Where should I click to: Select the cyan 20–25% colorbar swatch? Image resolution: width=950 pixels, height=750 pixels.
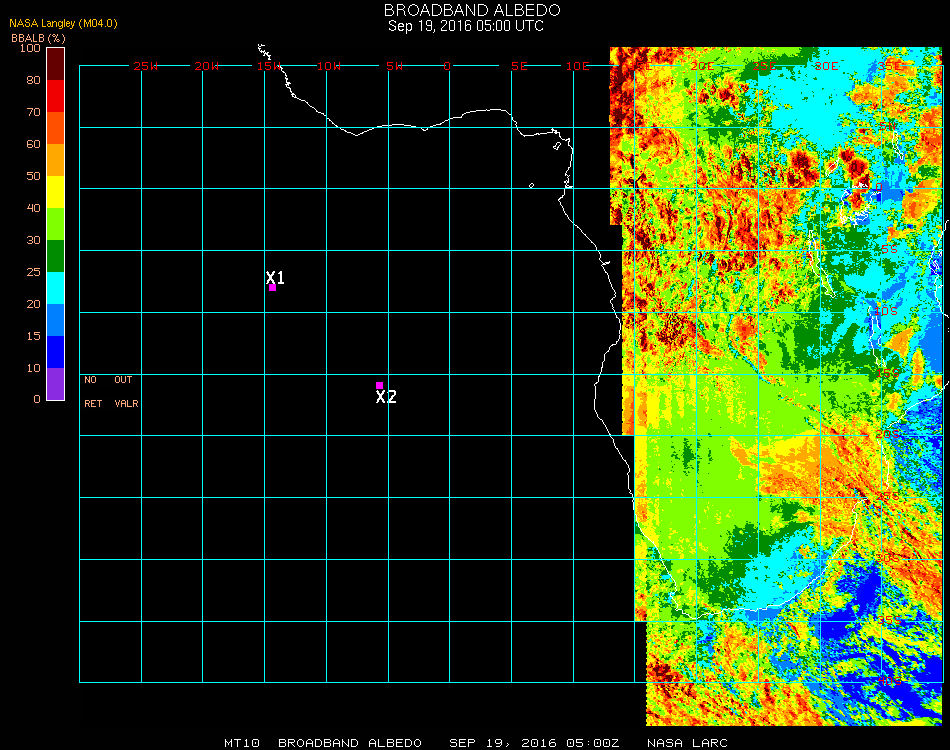[55, 287]
